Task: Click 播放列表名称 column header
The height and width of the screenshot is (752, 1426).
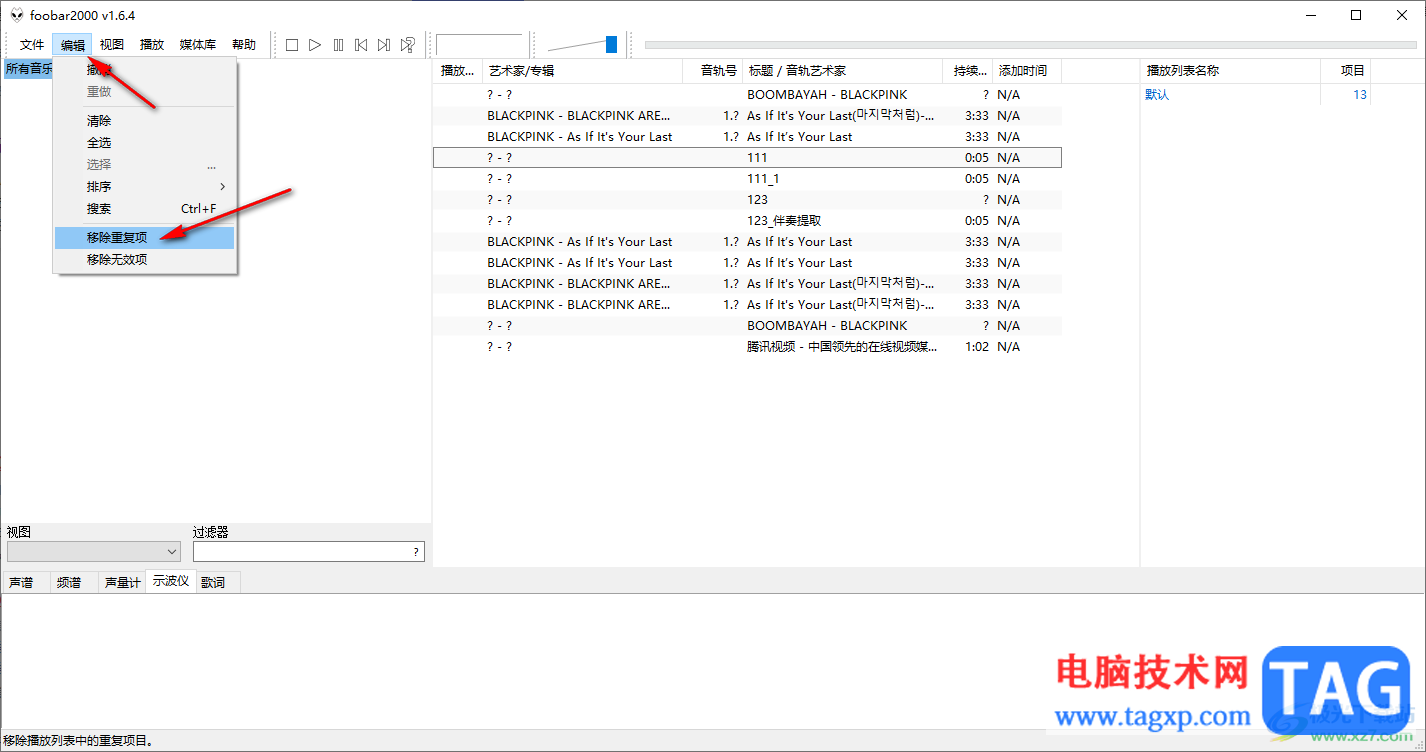Action: 1230,71
